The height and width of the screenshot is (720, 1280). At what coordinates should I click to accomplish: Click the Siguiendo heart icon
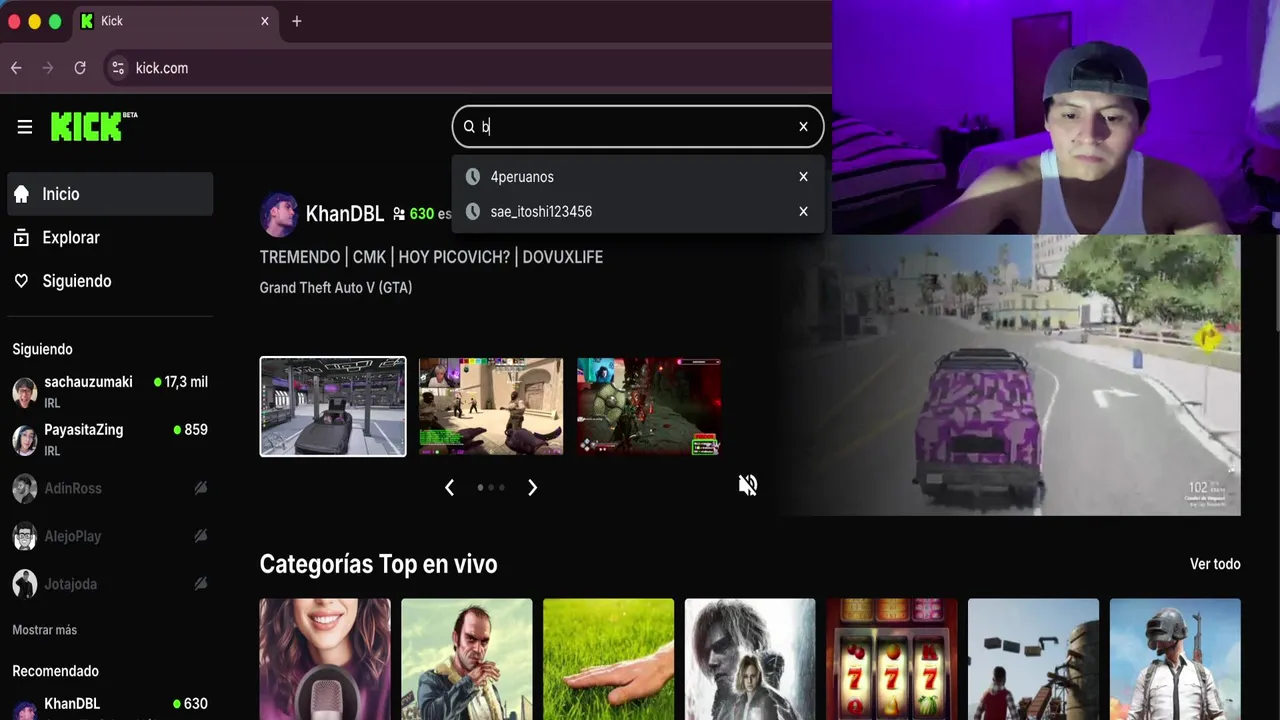pos(22,281)
